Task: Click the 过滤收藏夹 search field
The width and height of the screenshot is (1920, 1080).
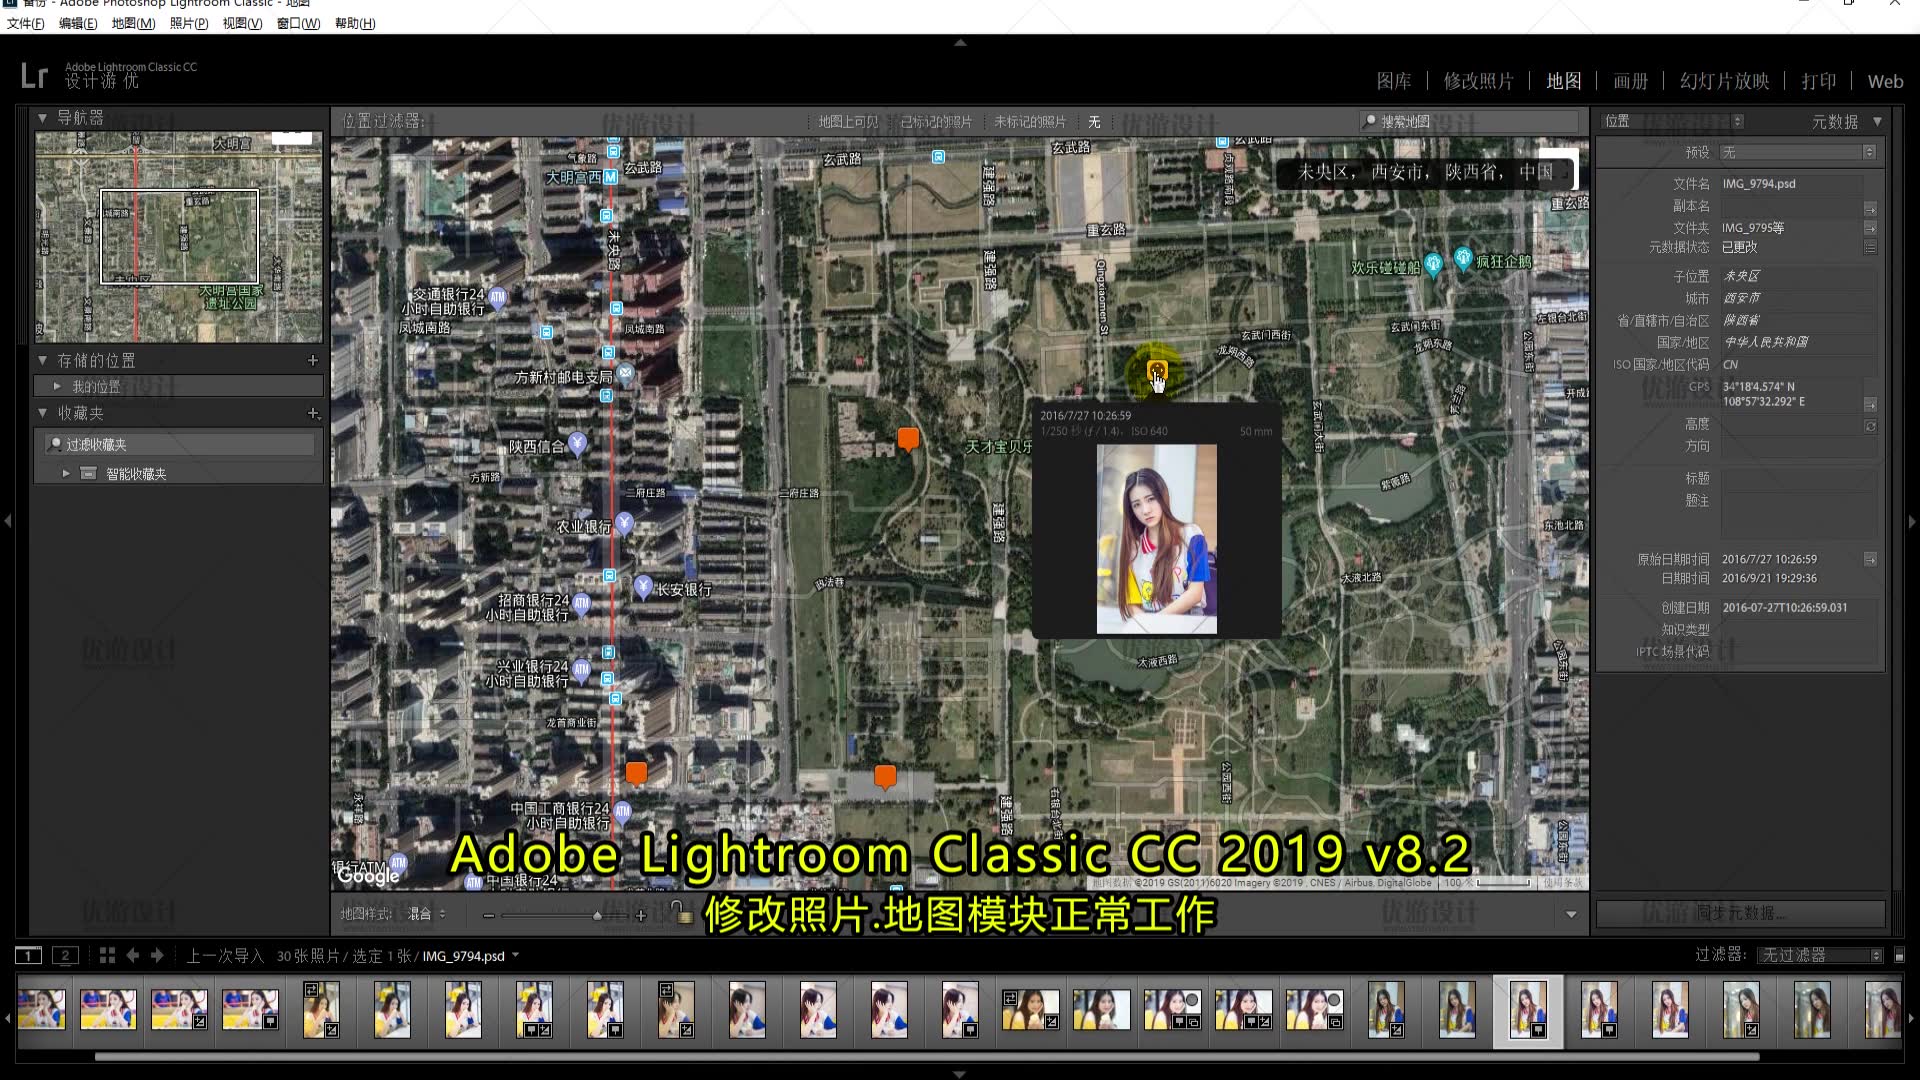Action: 180,444
